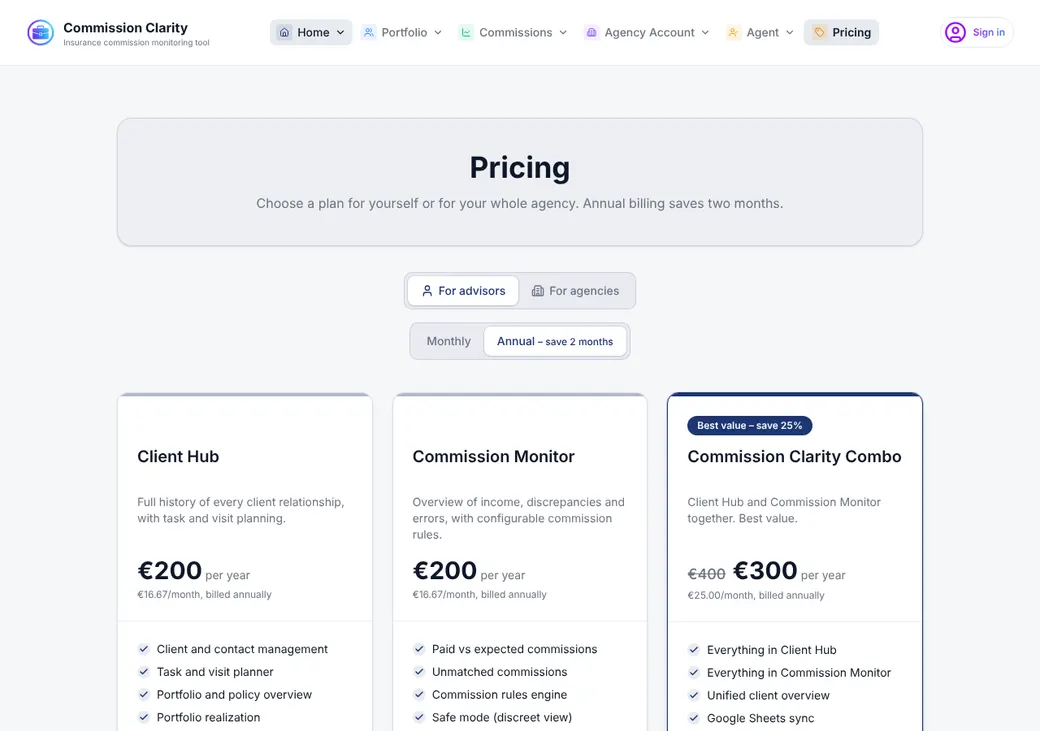
Task: Click the Pricing tag icon
Action: (x=819, y=33)
